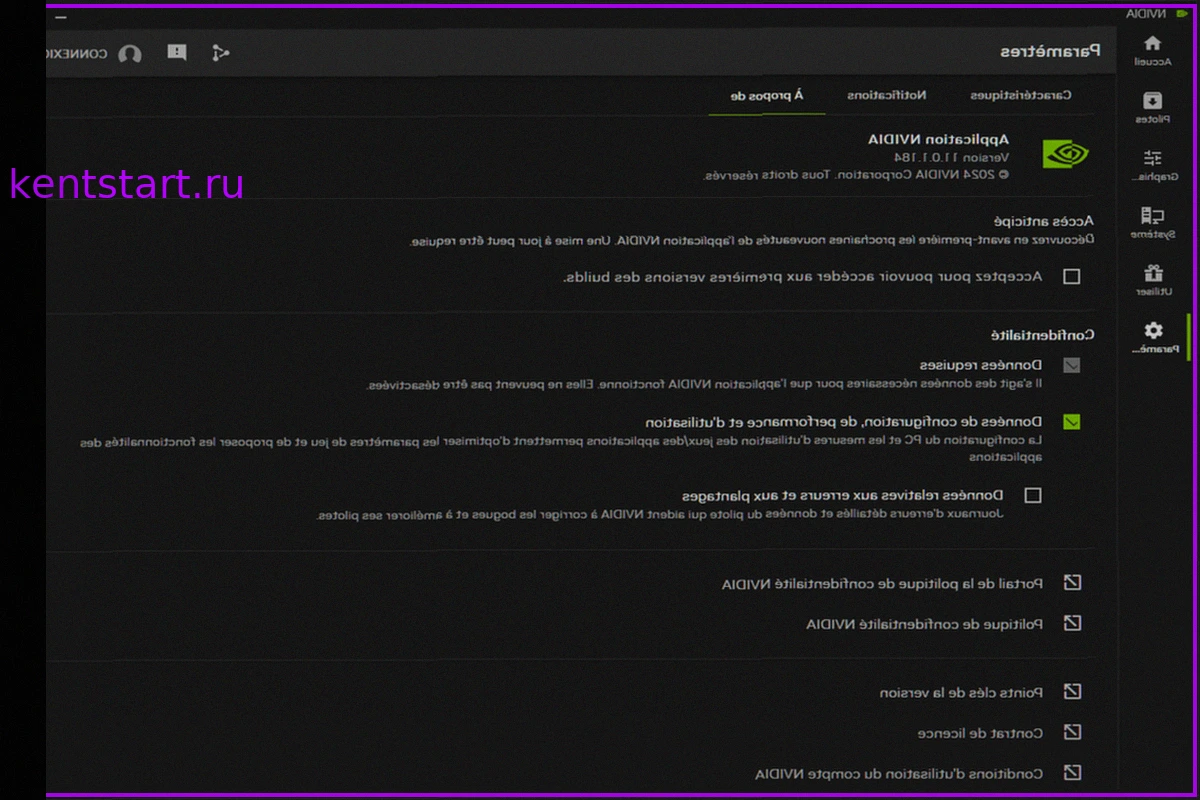Open the Utiliser gift icon

(x=1152, y=273)
